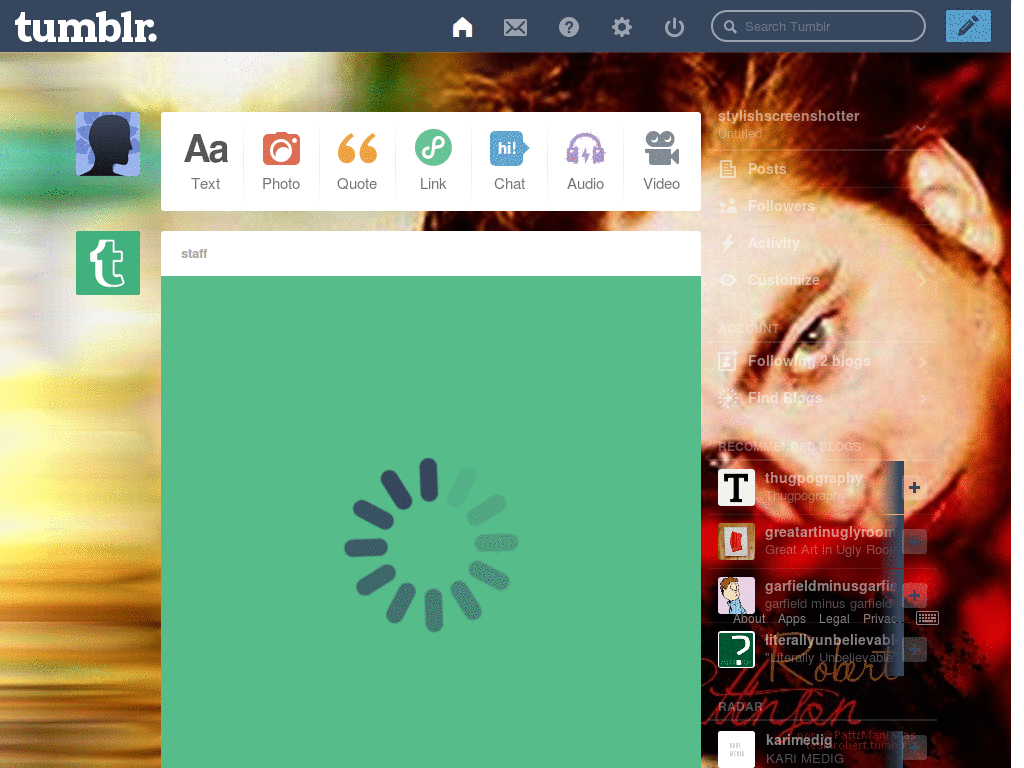Click the Find Blogs sparkle icon
This screenshot has height=768, width=1024.
point(728,398)
